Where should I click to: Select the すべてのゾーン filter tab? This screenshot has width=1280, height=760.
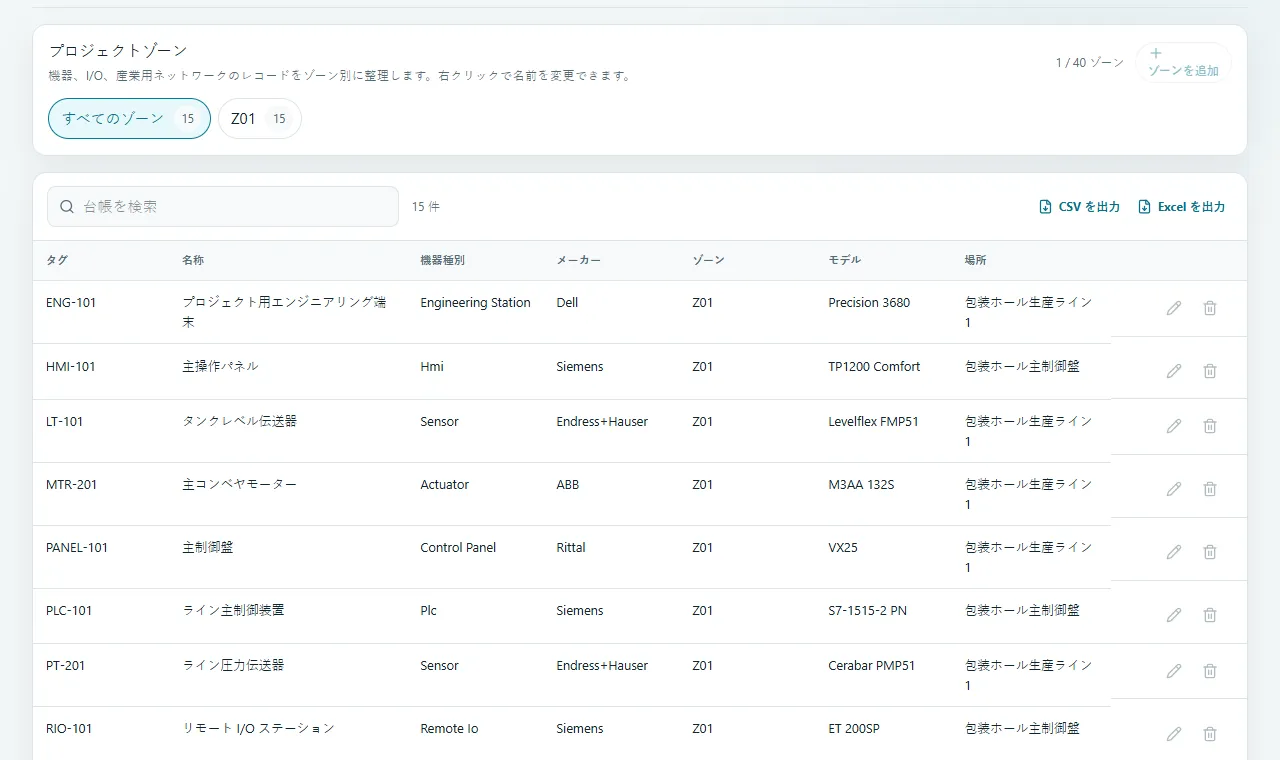pyautogui.click(x=129, y=118)
